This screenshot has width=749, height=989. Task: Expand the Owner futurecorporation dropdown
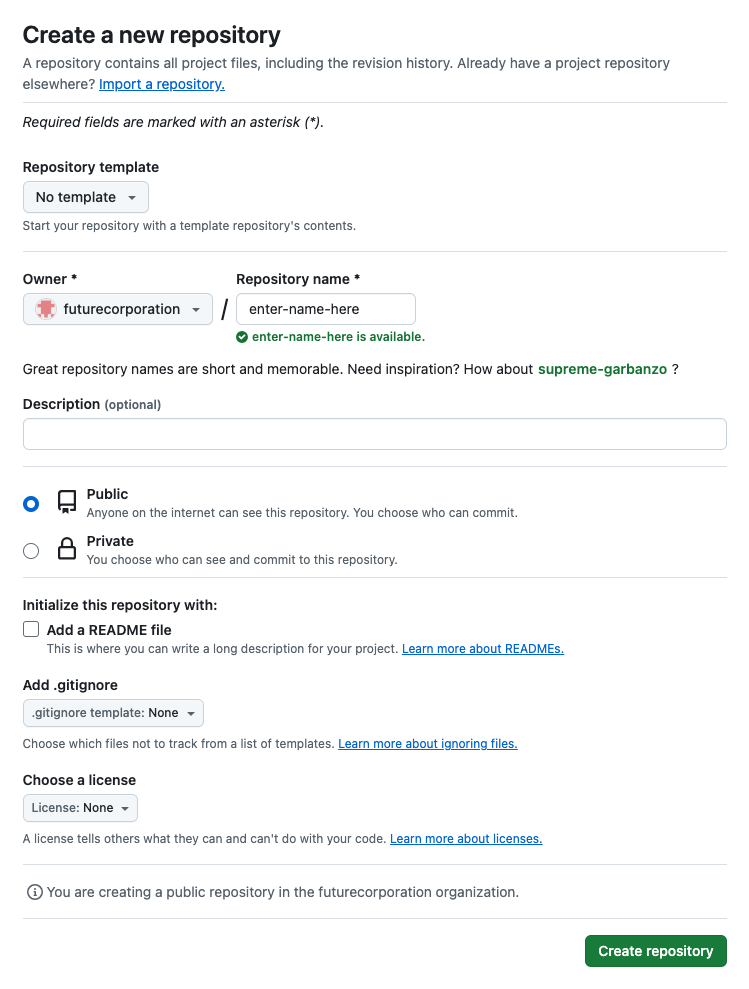click(118, 309)
